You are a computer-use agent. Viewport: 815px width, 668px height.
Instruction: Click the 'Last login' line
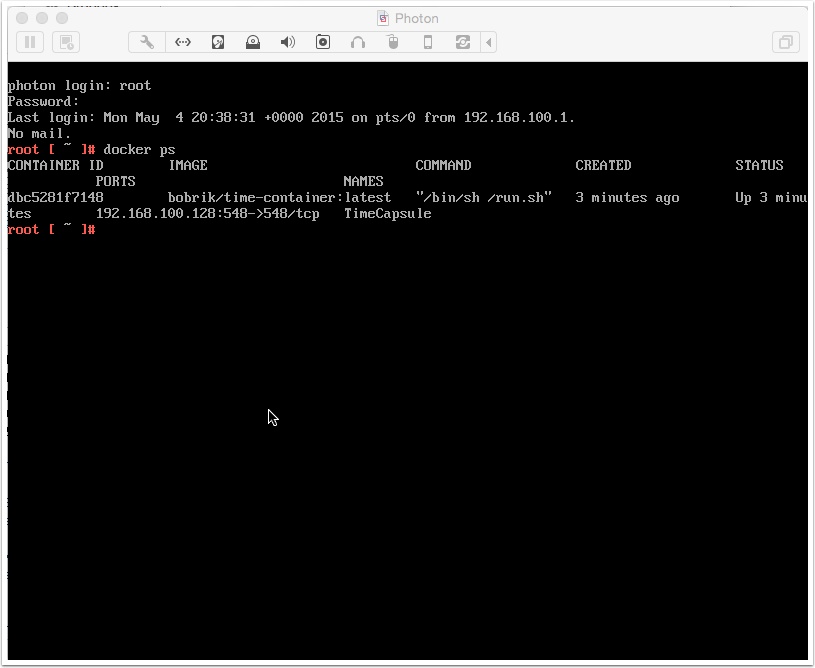291,117
